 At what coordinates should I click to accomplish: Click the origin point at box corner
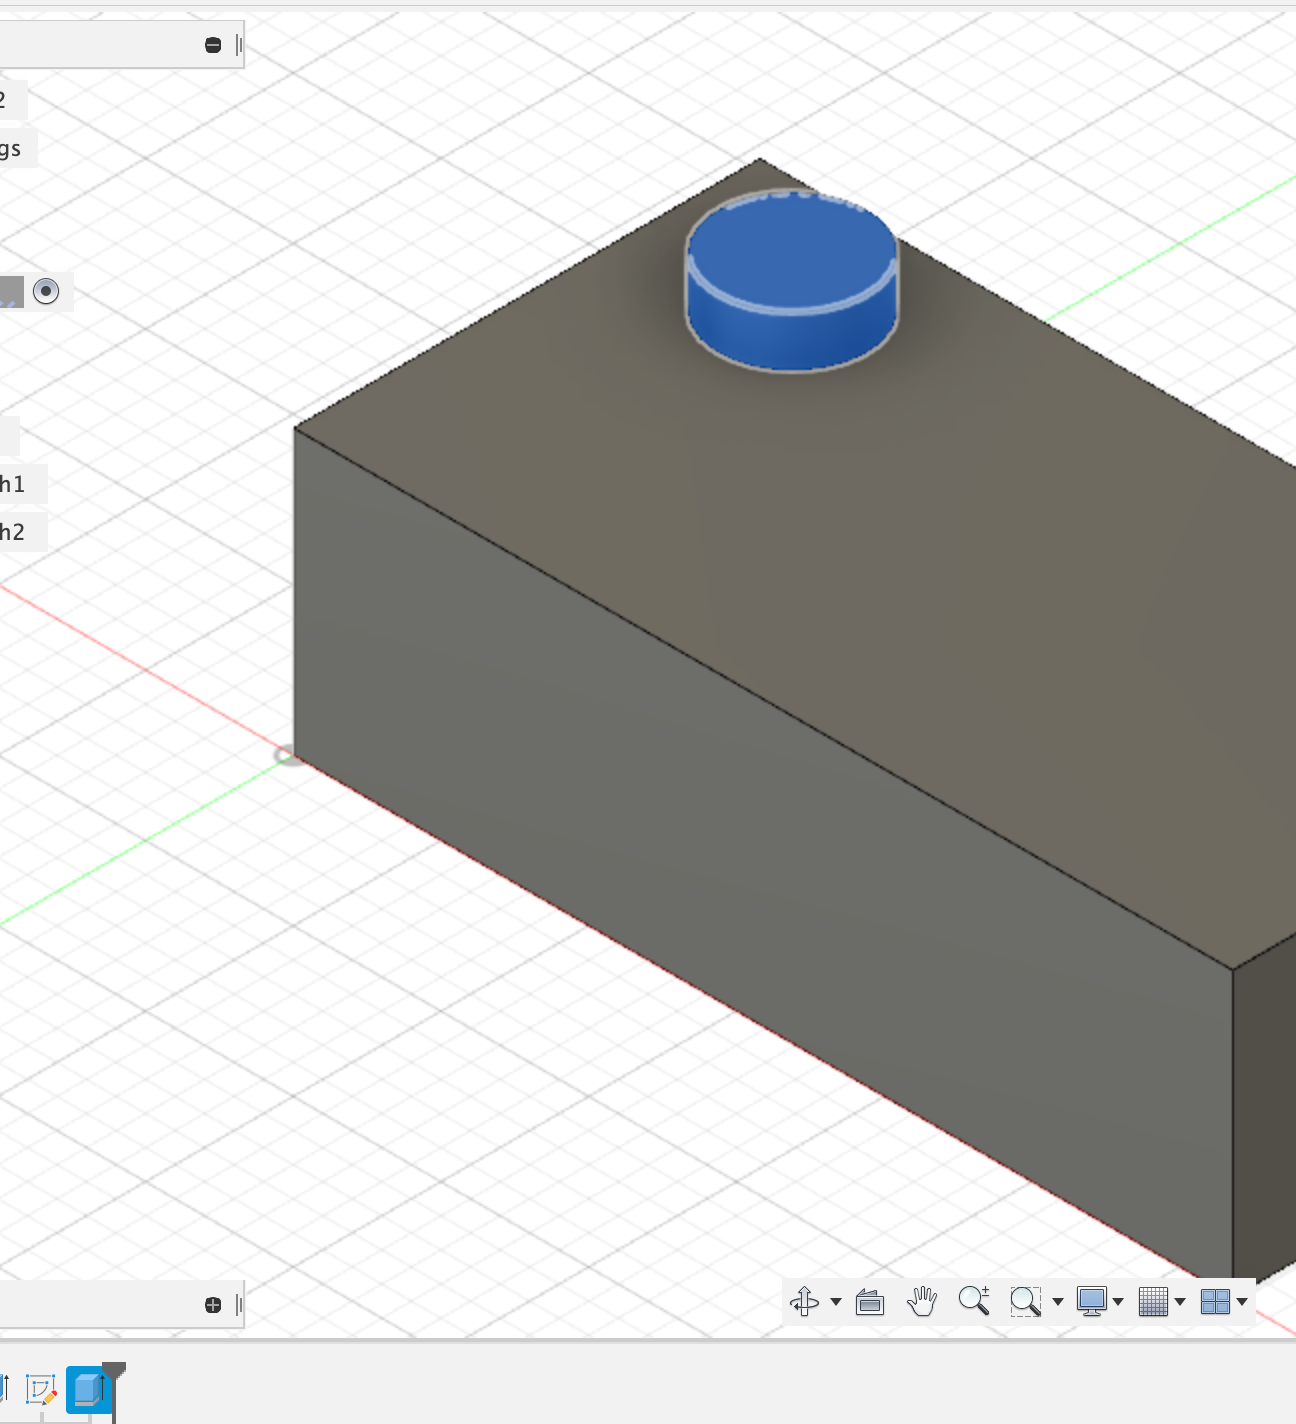pyautogui.click(x=290, y=756)
